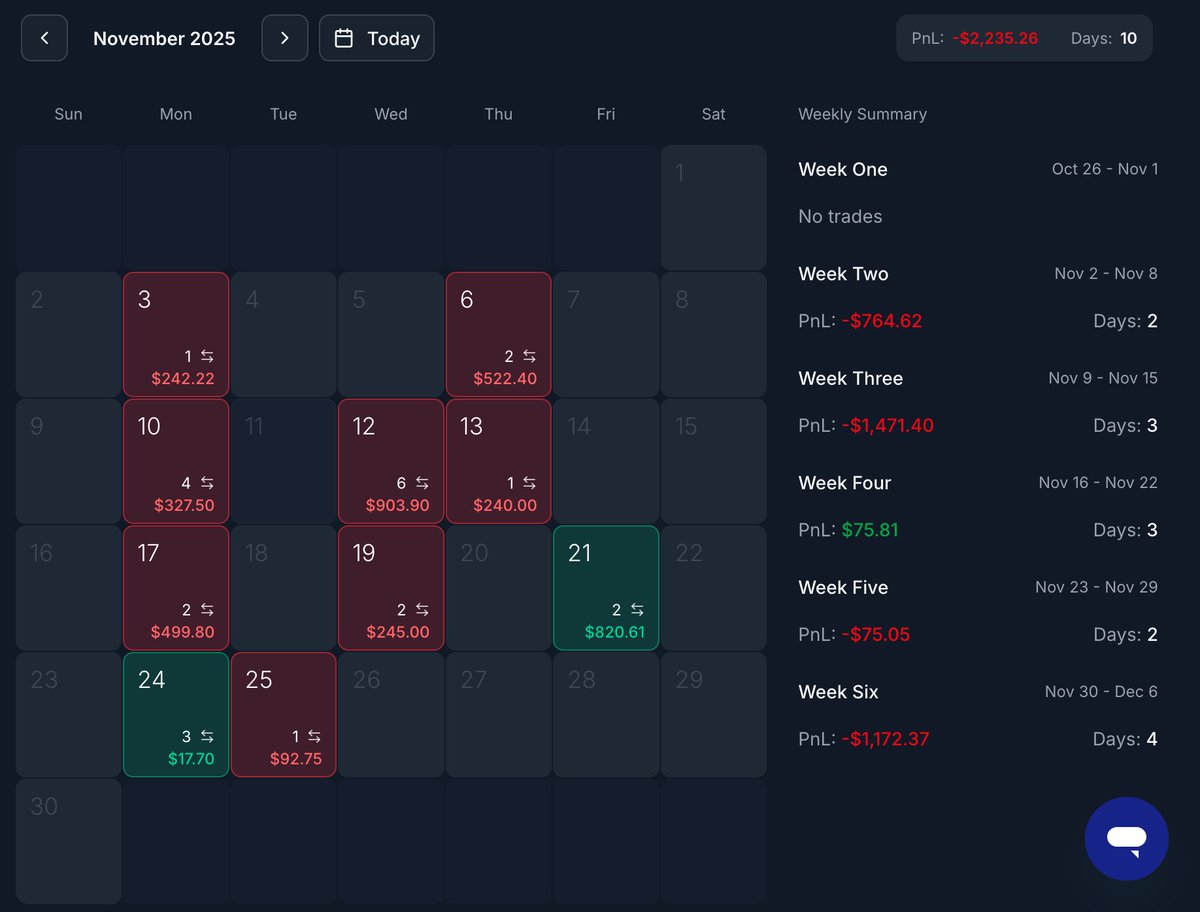Select the Week Five heading
The image size is (1200, 912).
click(843, 587)
